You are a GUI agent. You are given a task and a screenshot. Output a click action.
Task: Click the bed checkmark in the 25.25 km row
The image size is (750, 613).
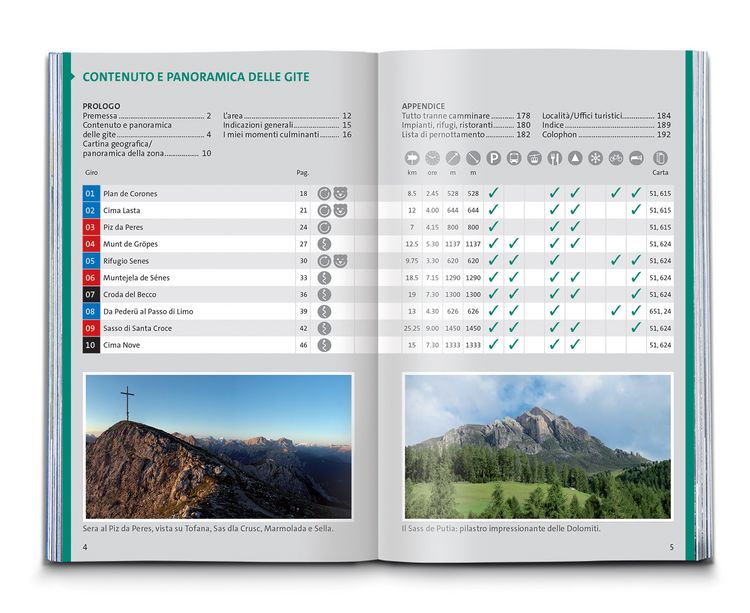coord(636,328)
